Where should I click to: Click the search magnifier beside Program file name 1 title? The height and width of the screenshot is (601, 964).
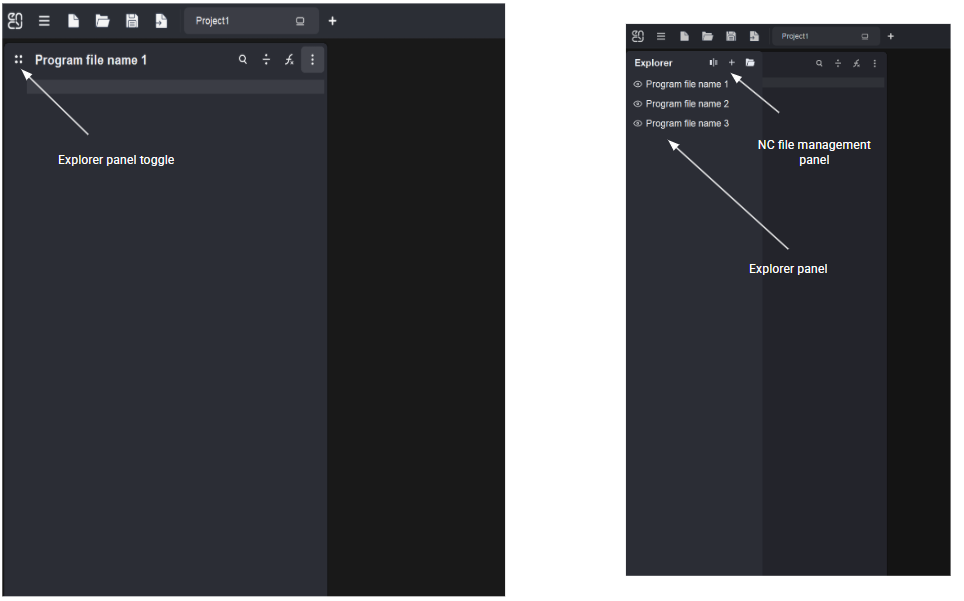click(x=242, y=60)
